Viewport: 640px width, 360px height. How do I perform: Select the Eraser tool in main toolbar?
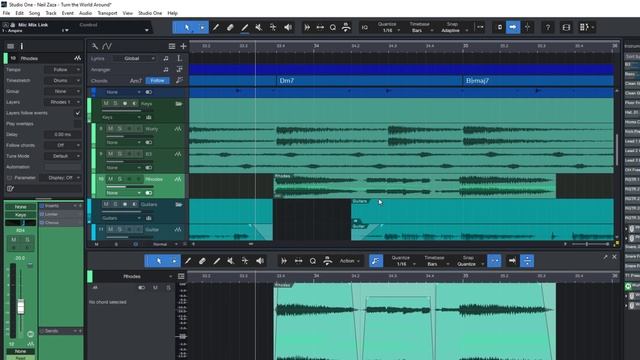pyautogui.click(x=230, y=27)
